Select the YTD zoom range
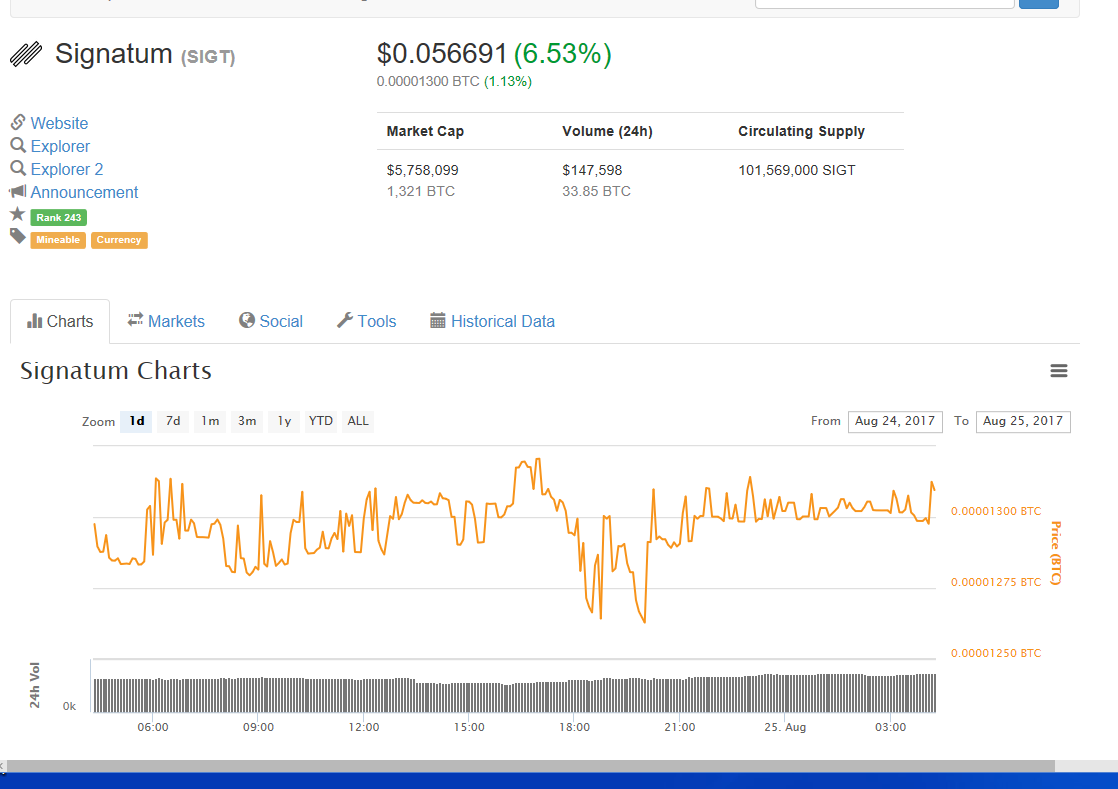This screenshot has height=789, width=1118. point(321,421)
